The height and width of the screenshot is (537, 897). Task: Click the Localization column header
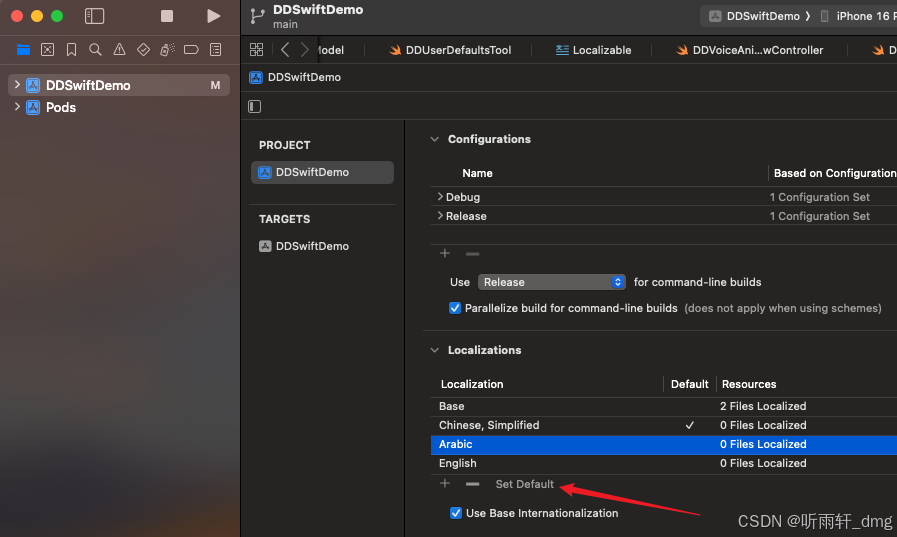(472, 384)
